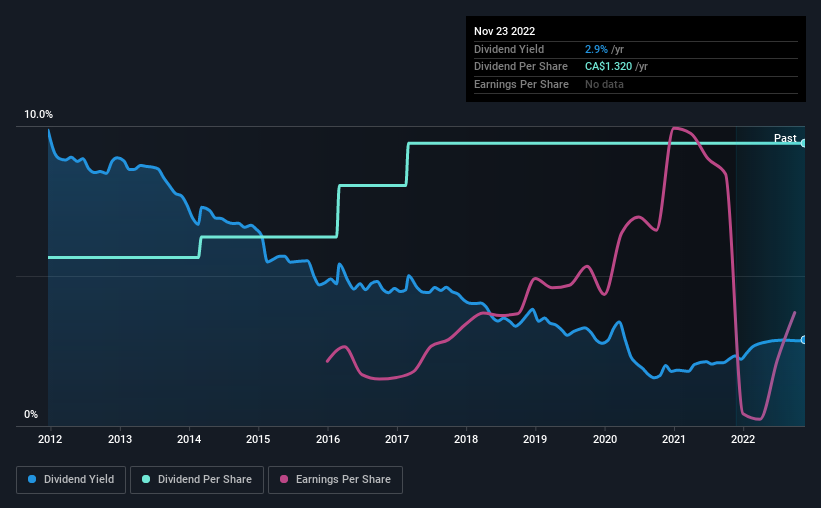
Task: Click the Dividend Yield line end marker
Action: (804, 340)
